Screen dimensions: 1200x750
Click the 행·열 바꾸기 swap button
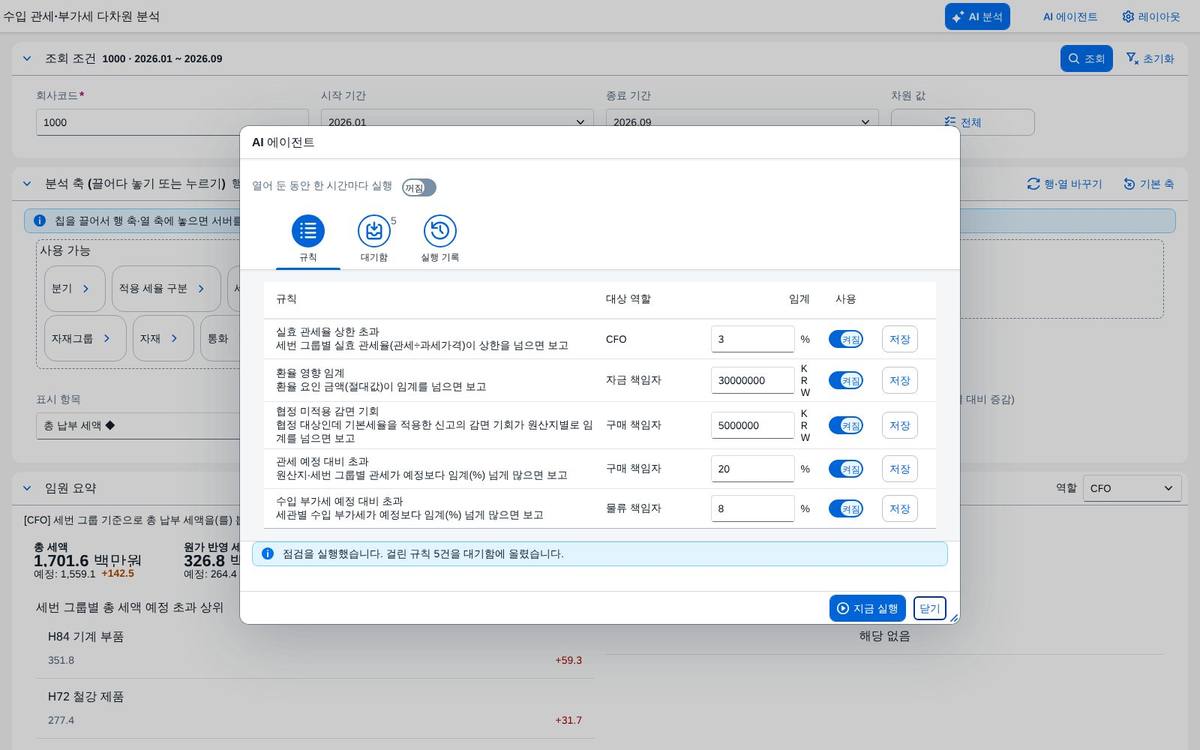click(x=1064, y=184)
